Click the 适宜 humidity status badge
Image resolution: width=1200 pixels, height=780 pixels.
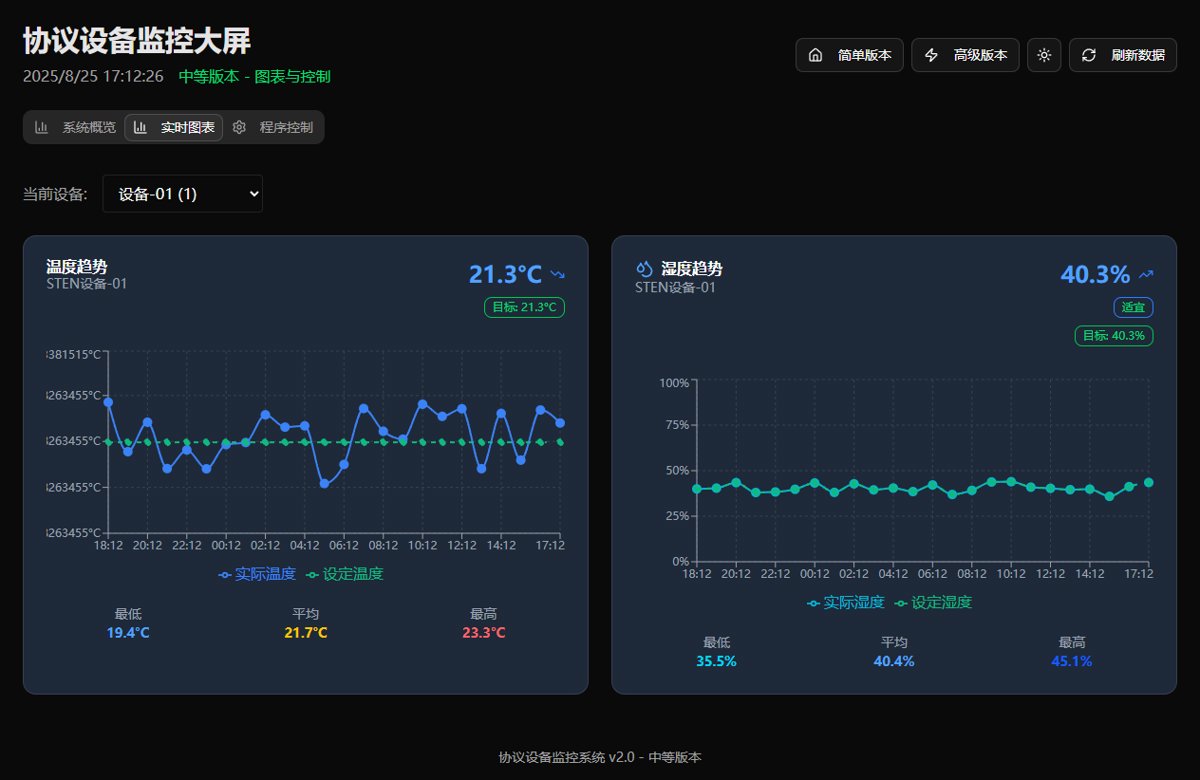pos(1133,307)
